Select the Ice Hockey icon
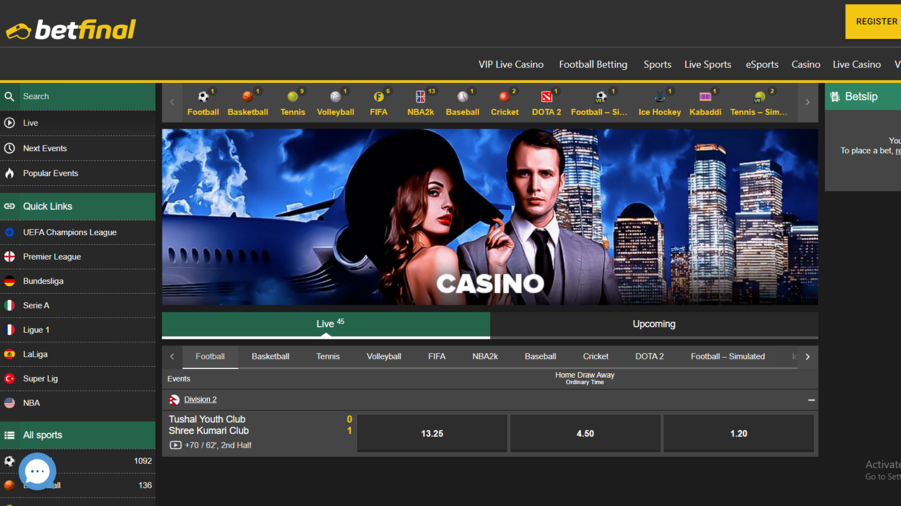The height and width of the screenshot is (506, 901). coord(659,98)
